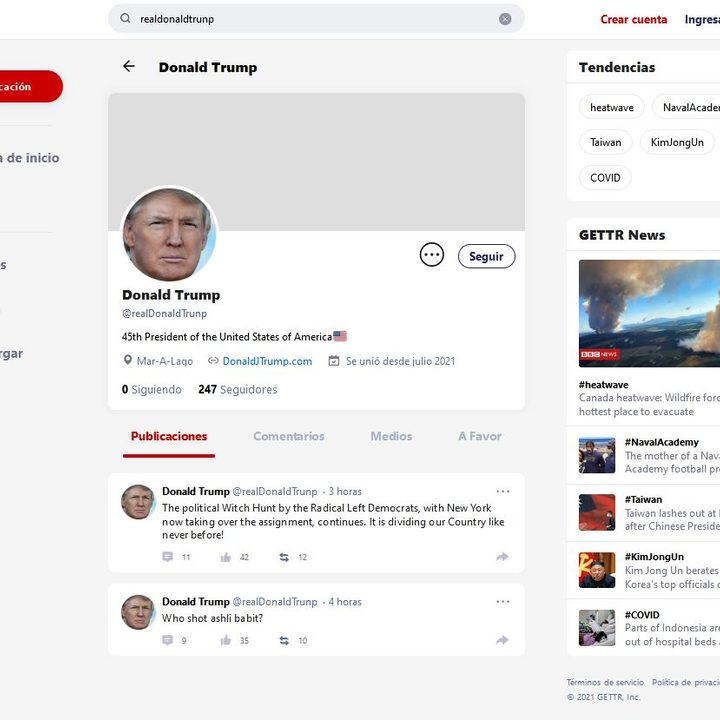
Task: Expand options menu on the second post
Action: tap(502, 602)
